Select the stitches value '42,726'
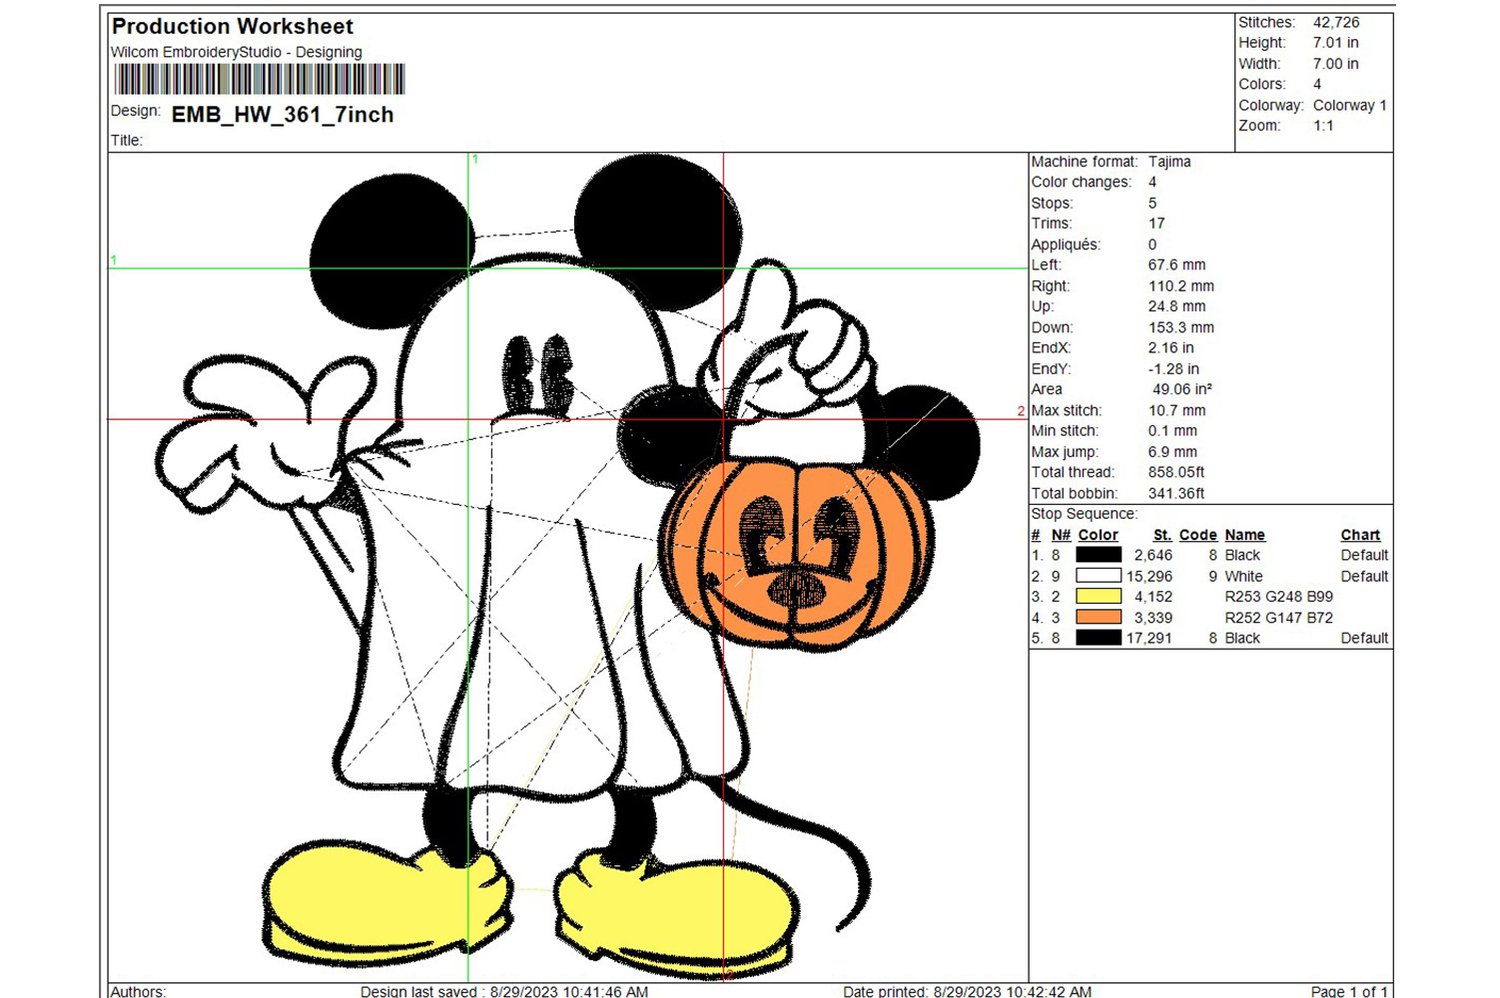1500x998 pixels. [x=1336, y=22]
